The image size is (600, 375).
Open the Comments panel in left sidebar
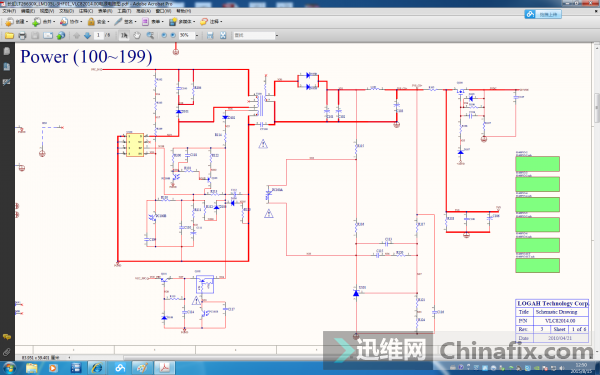7,337
